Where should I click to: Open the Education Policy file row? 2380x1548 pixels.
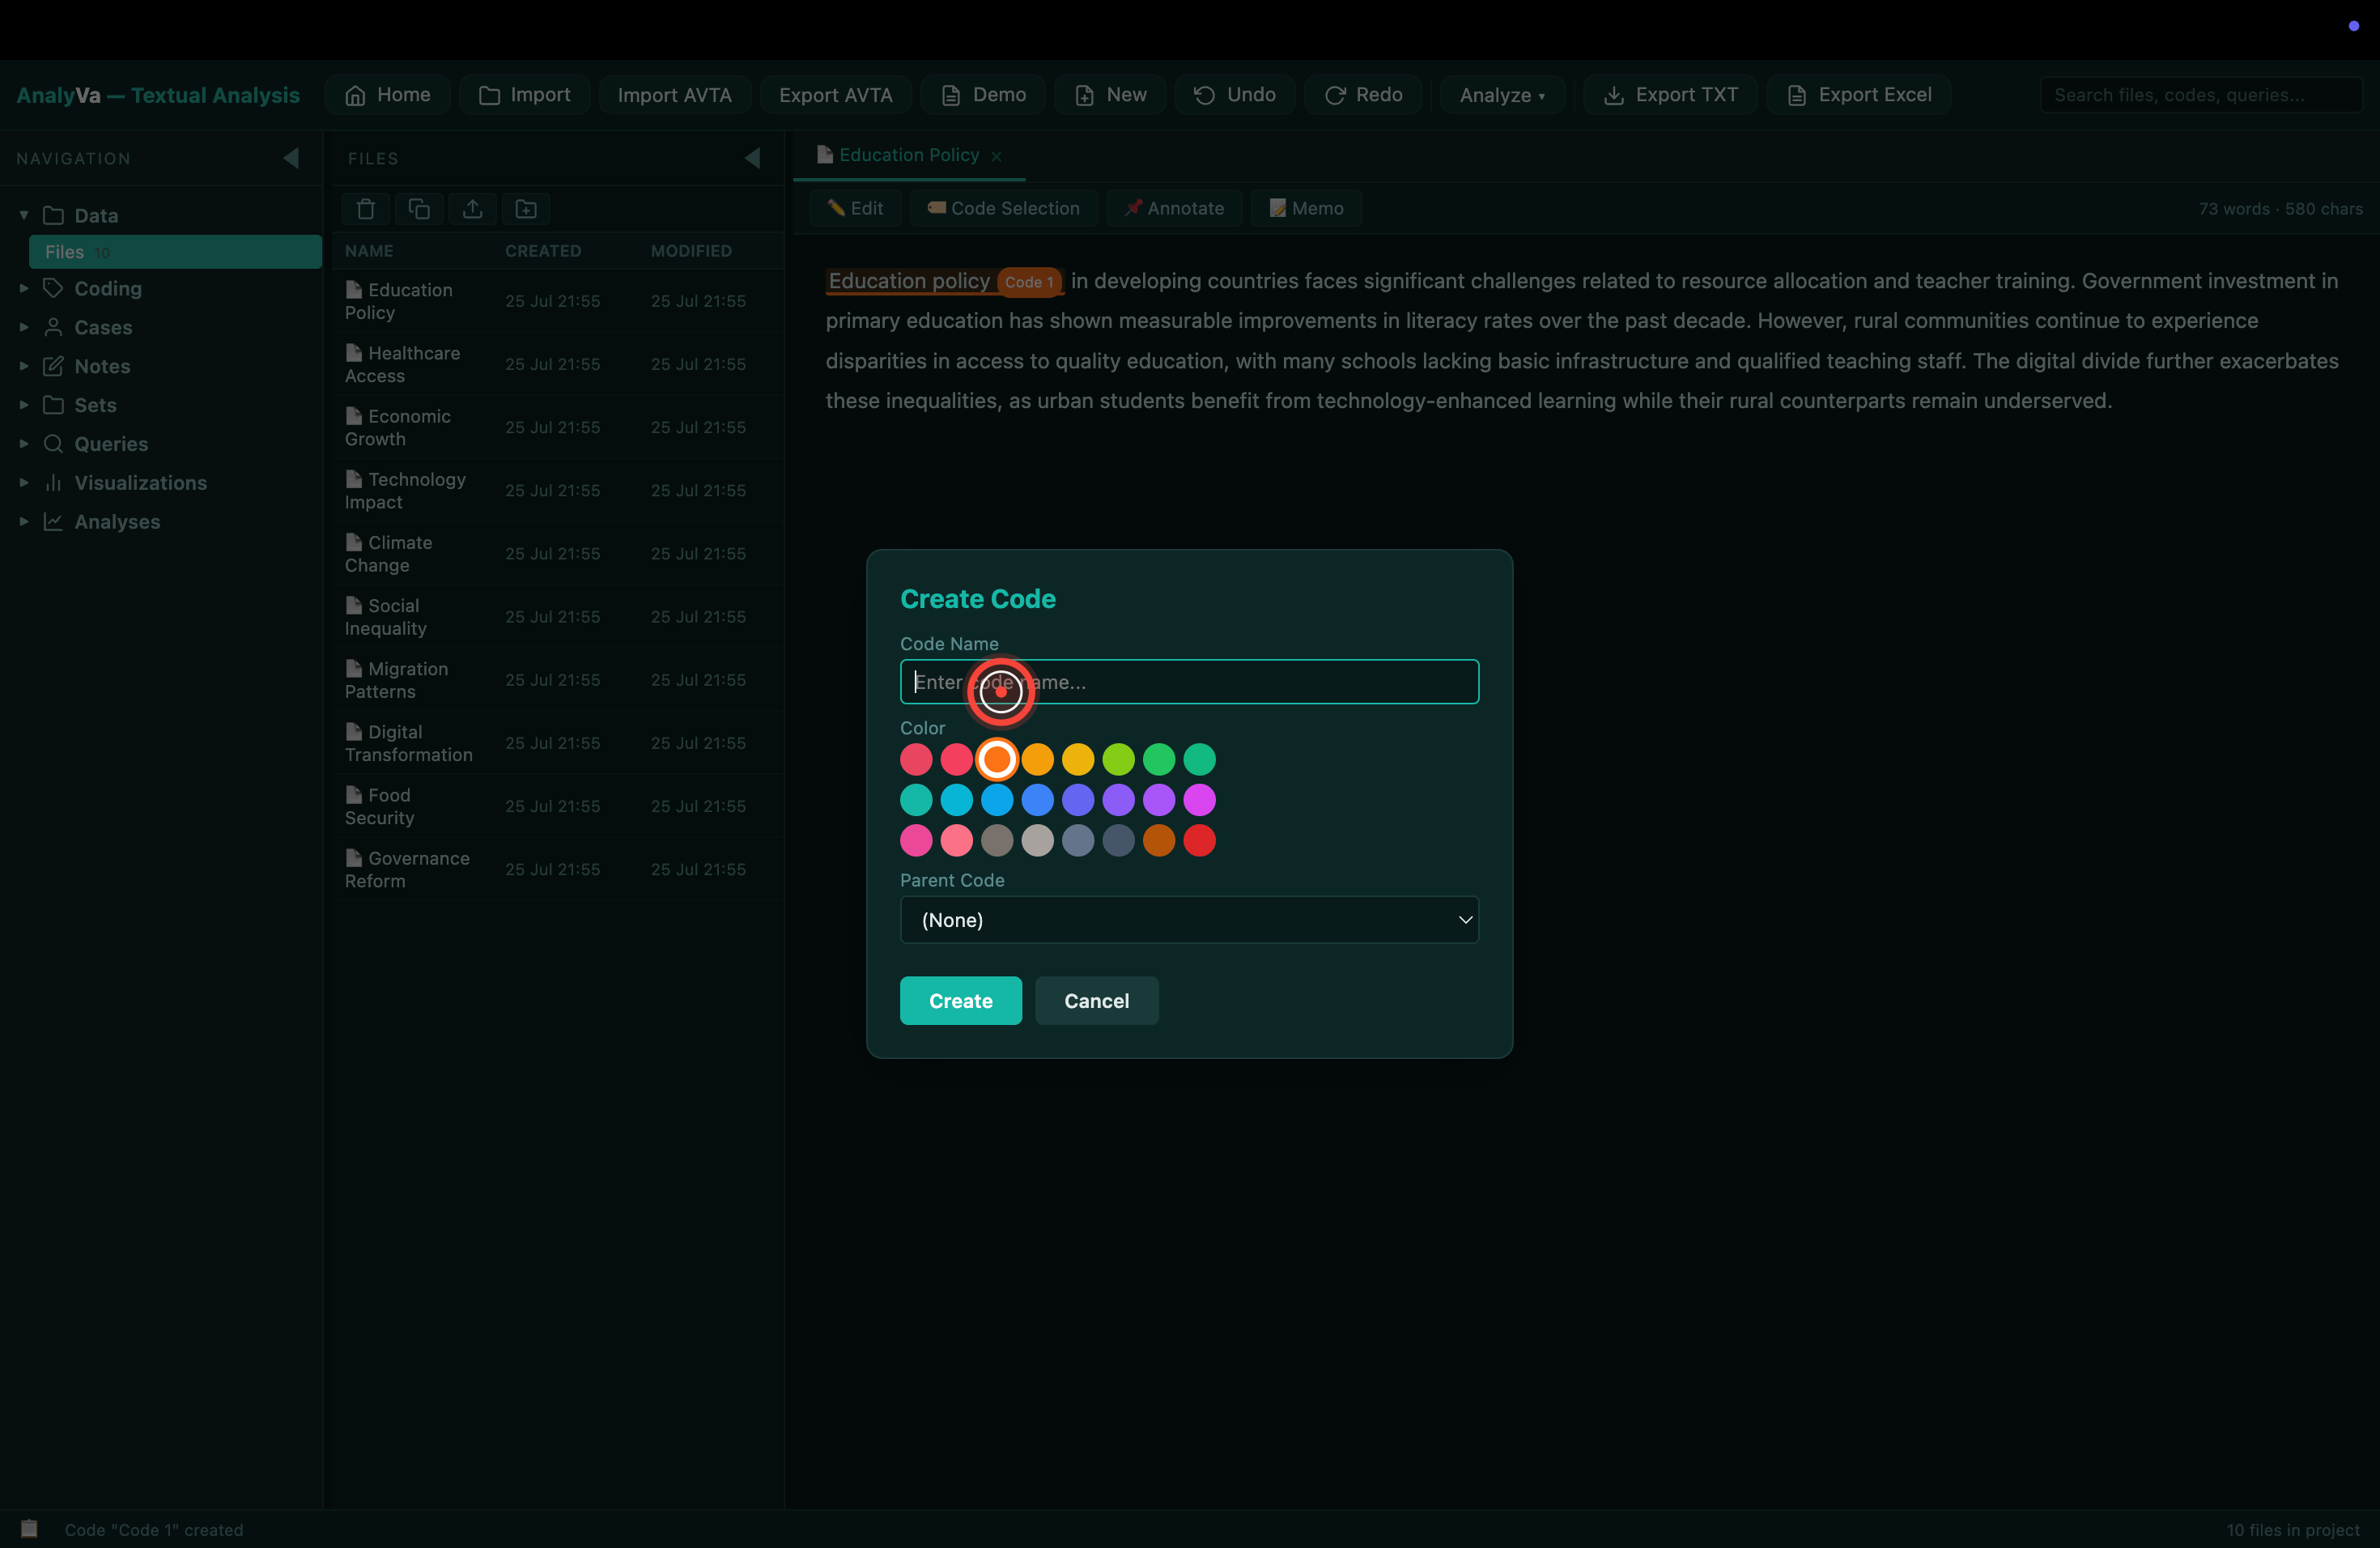click(558, 301)
